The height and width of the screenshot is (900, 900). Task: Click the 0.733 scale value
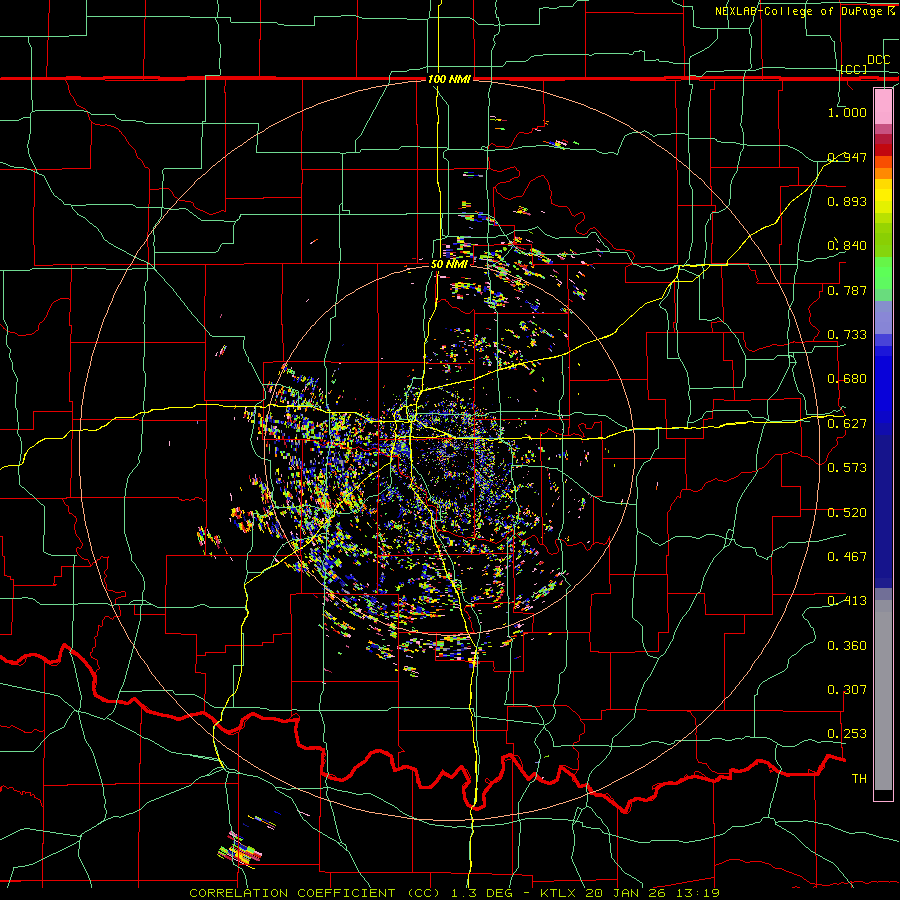click(847, 335)
